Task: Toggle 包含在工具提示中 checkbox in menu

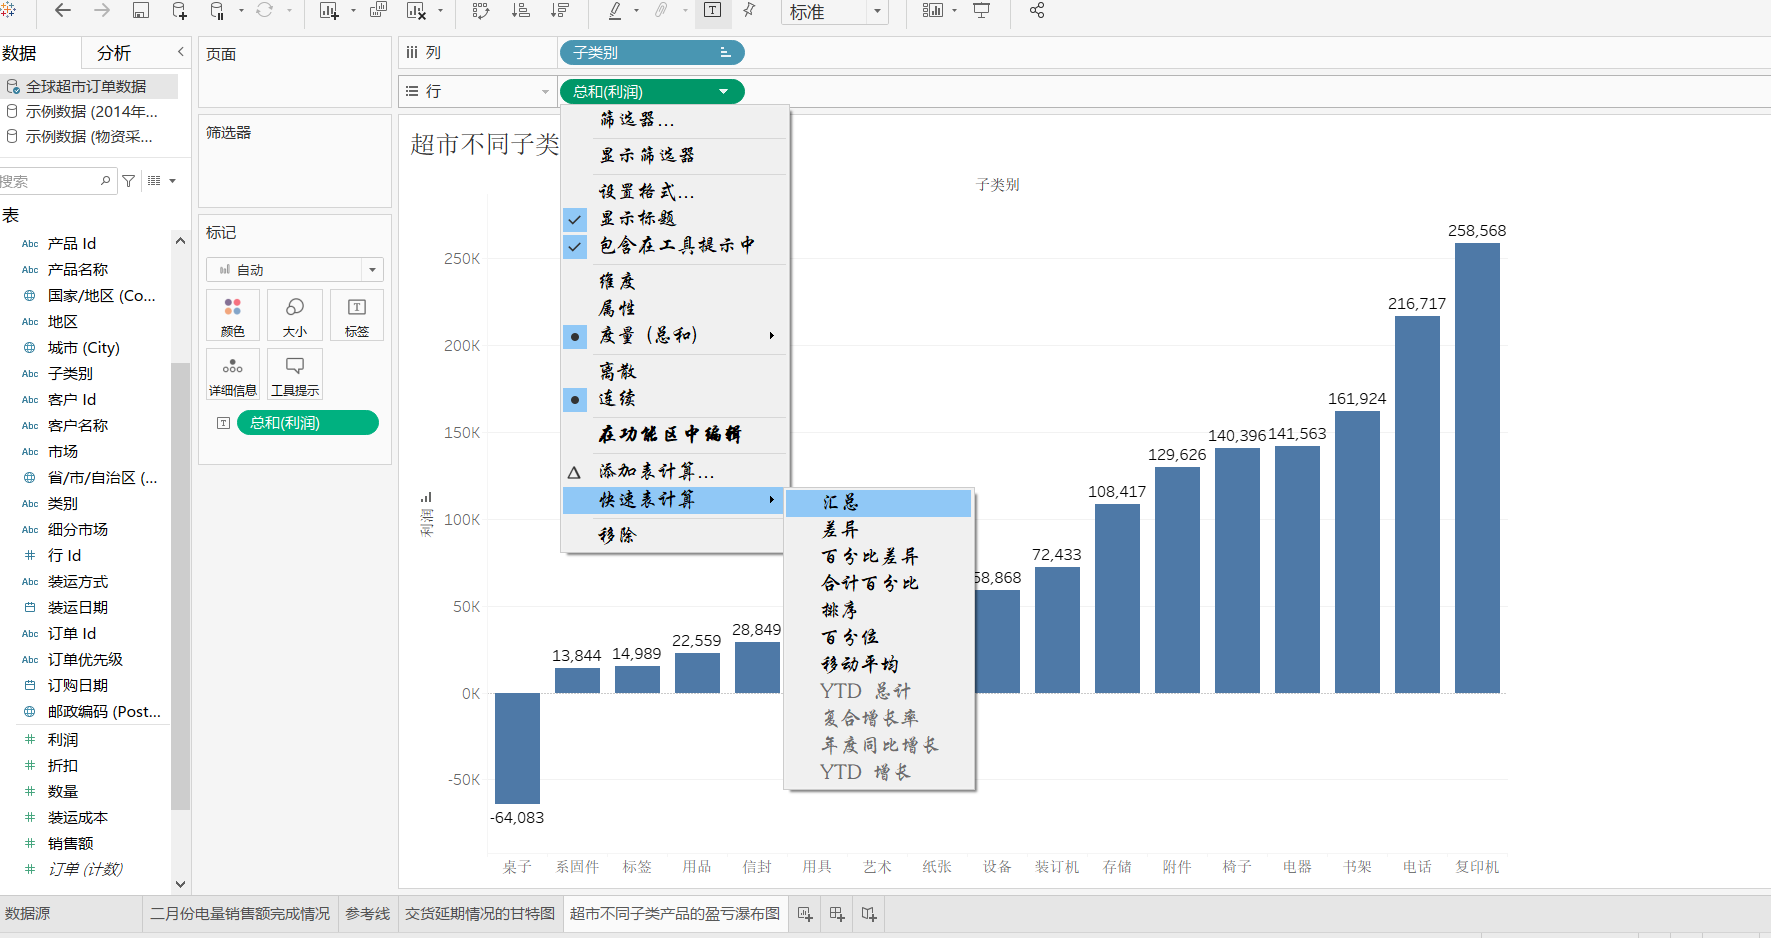Action: 575,246
